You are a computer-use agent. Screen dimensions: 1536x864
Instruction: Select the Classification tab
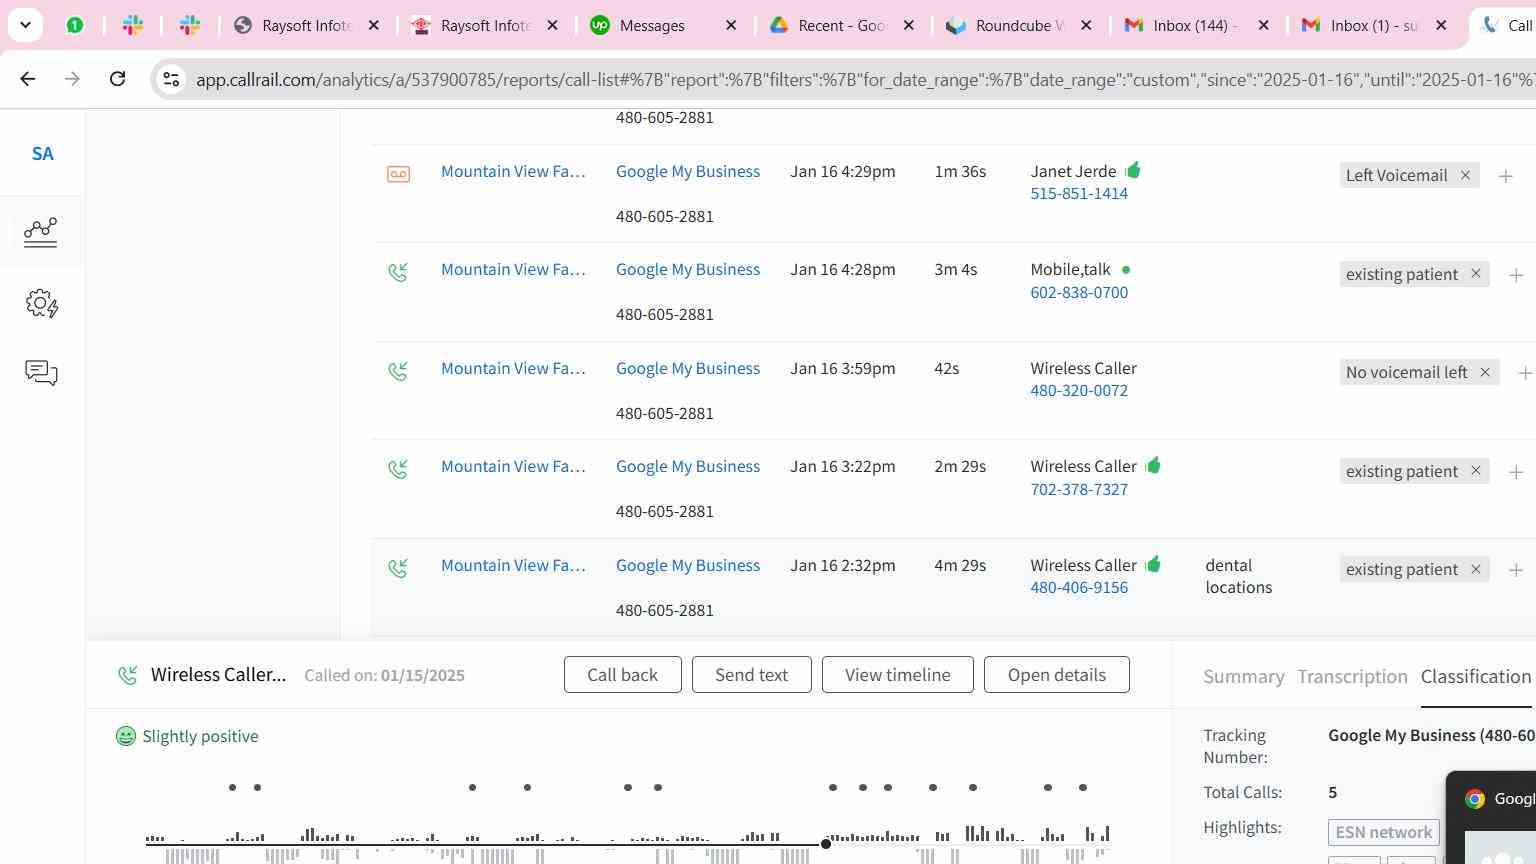(x=1476, y=677)
